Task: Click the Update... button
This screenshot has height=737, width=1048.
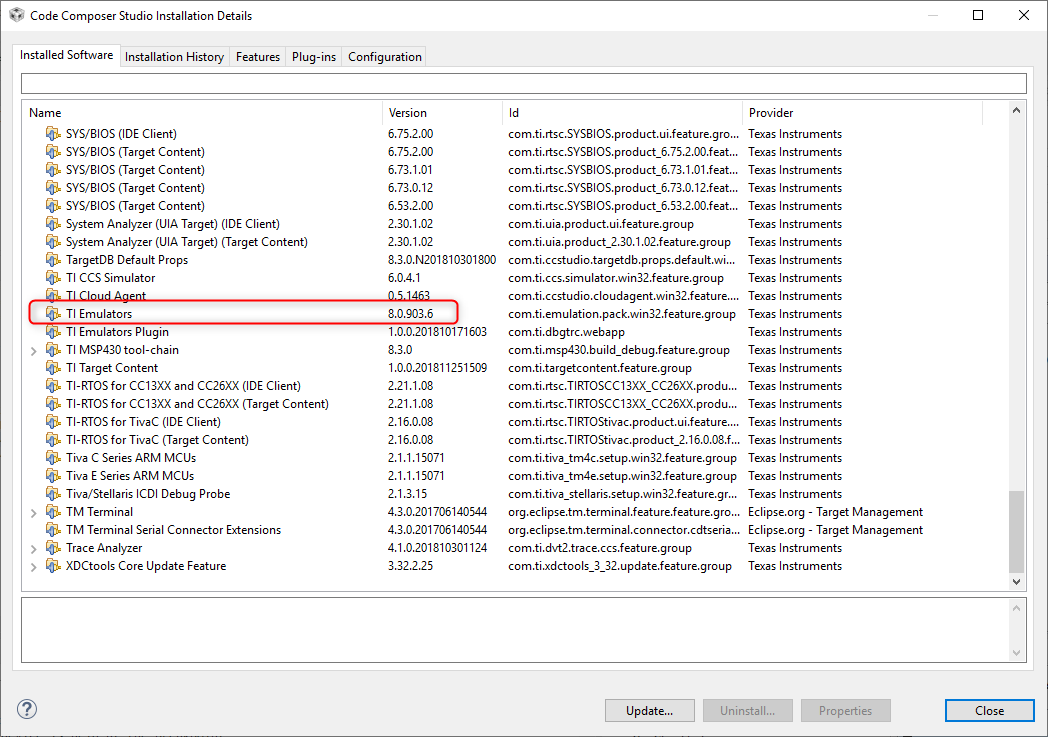Action: 650,711
